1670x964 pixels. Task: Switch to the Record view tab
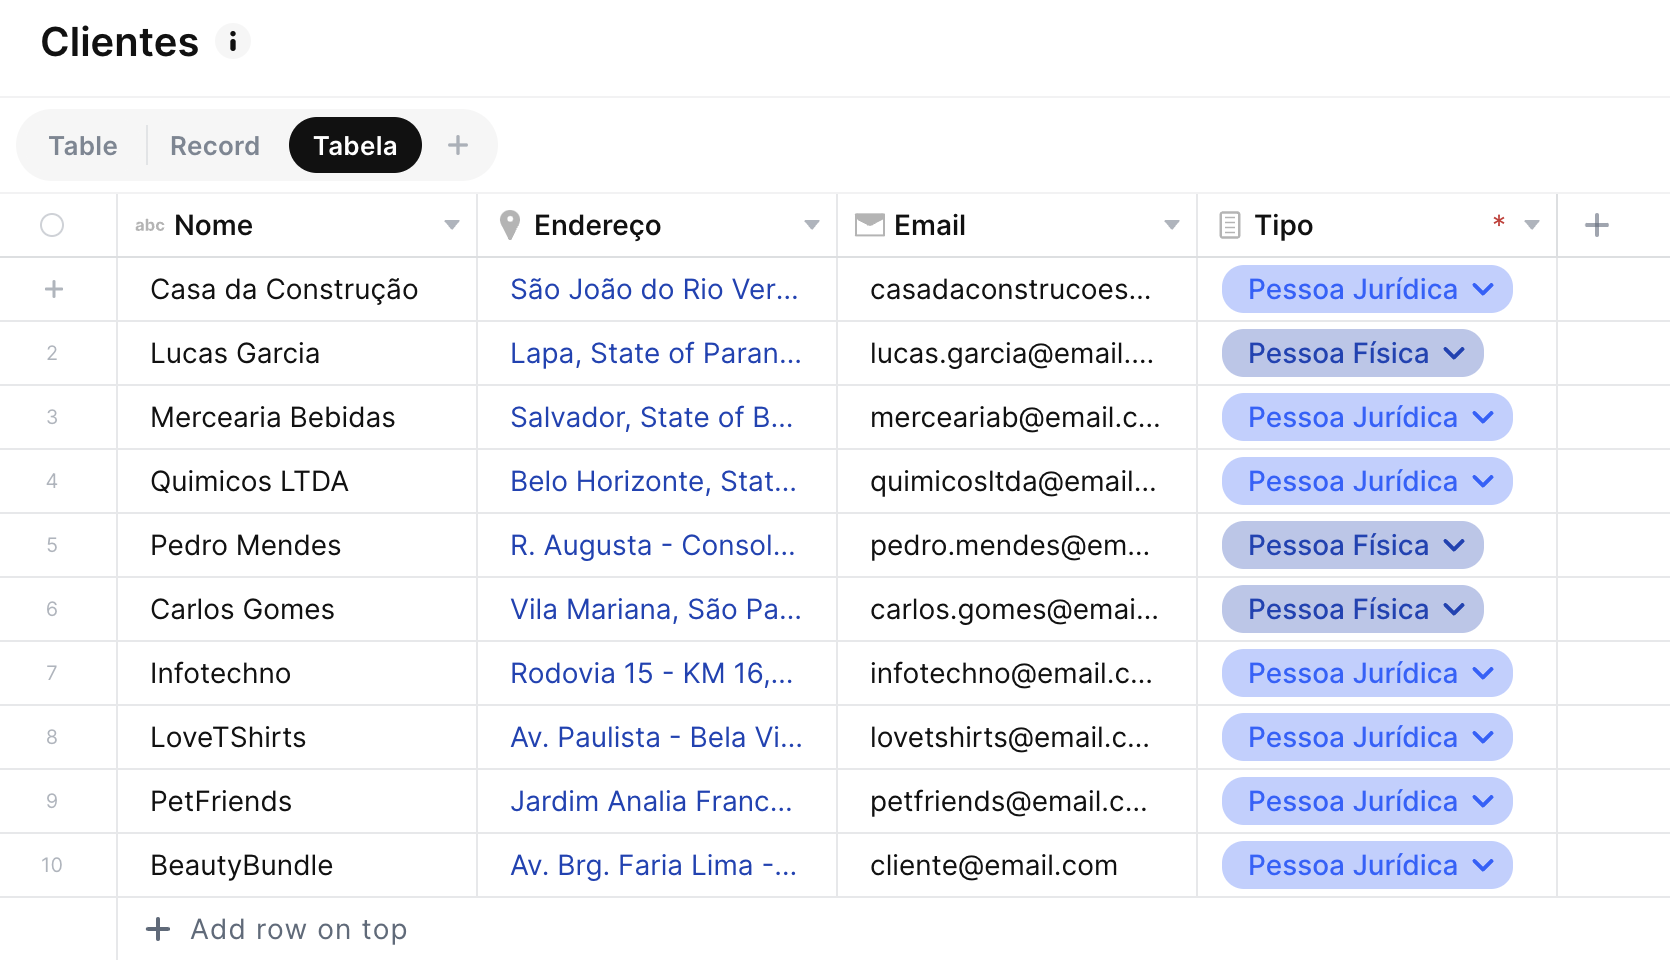(x=215, y=146)
